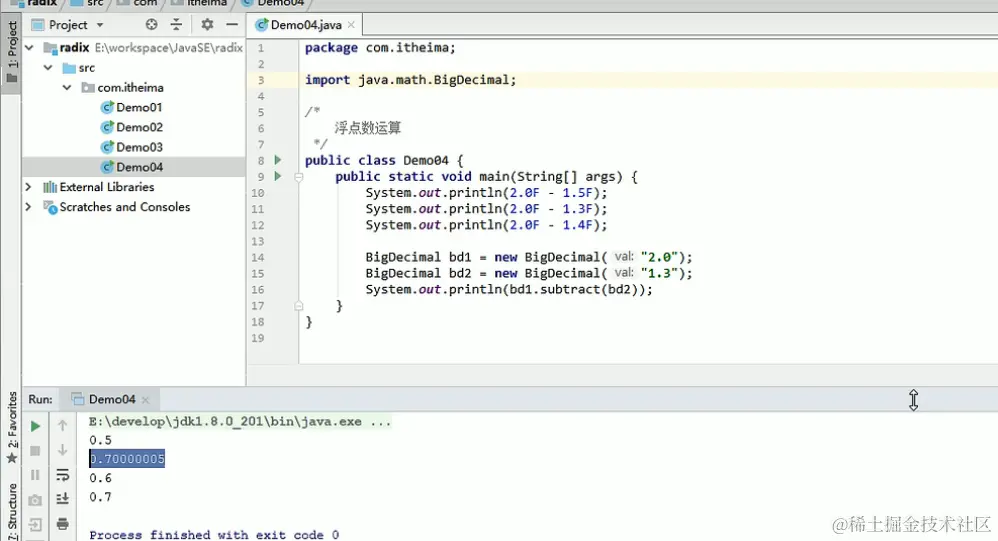Click fold end marker on line 17
Image resolution: width=998 pixels, height=541 pixels.
pyautogui.click(x=299, y=306)
